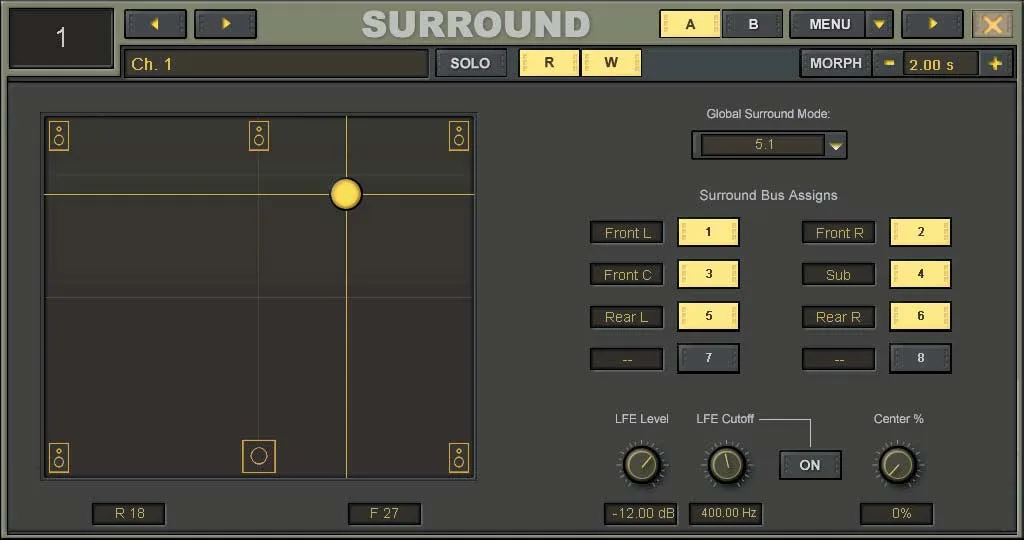This screenshot has height=540, width=1024.
Task: Toggle surround bus assign 6
Action: tap(920, 316)
